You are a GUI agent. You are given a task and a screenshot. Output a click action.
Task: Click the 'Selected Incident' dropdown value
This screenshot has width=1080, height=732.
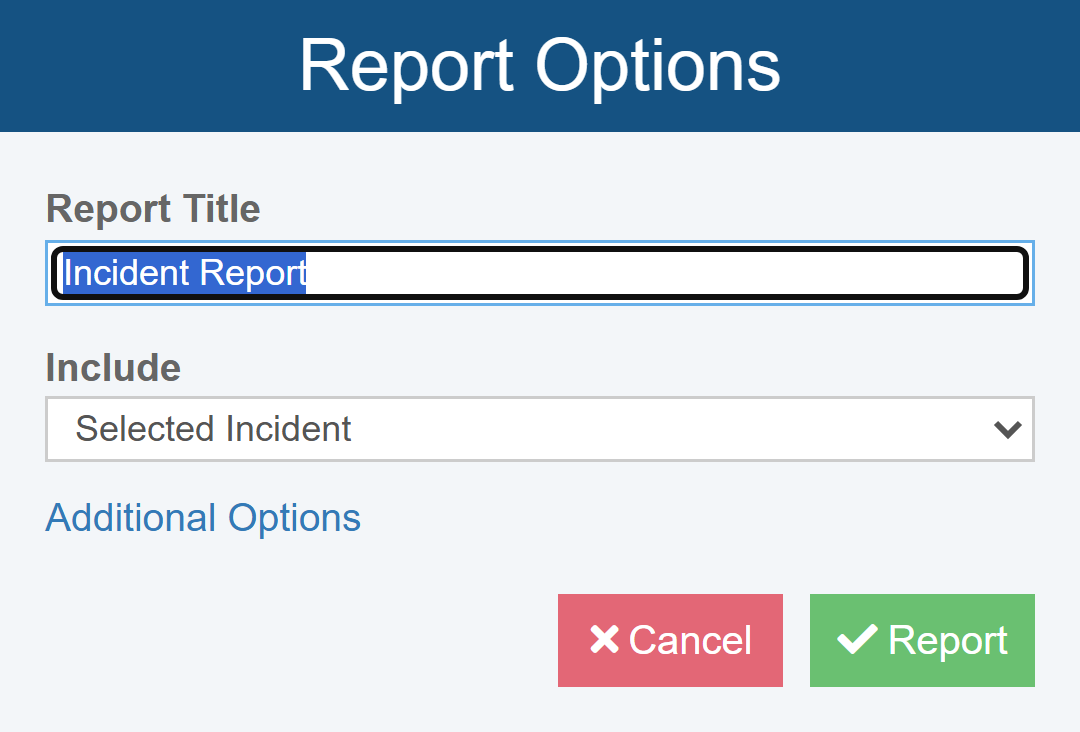tap(213, 429)
